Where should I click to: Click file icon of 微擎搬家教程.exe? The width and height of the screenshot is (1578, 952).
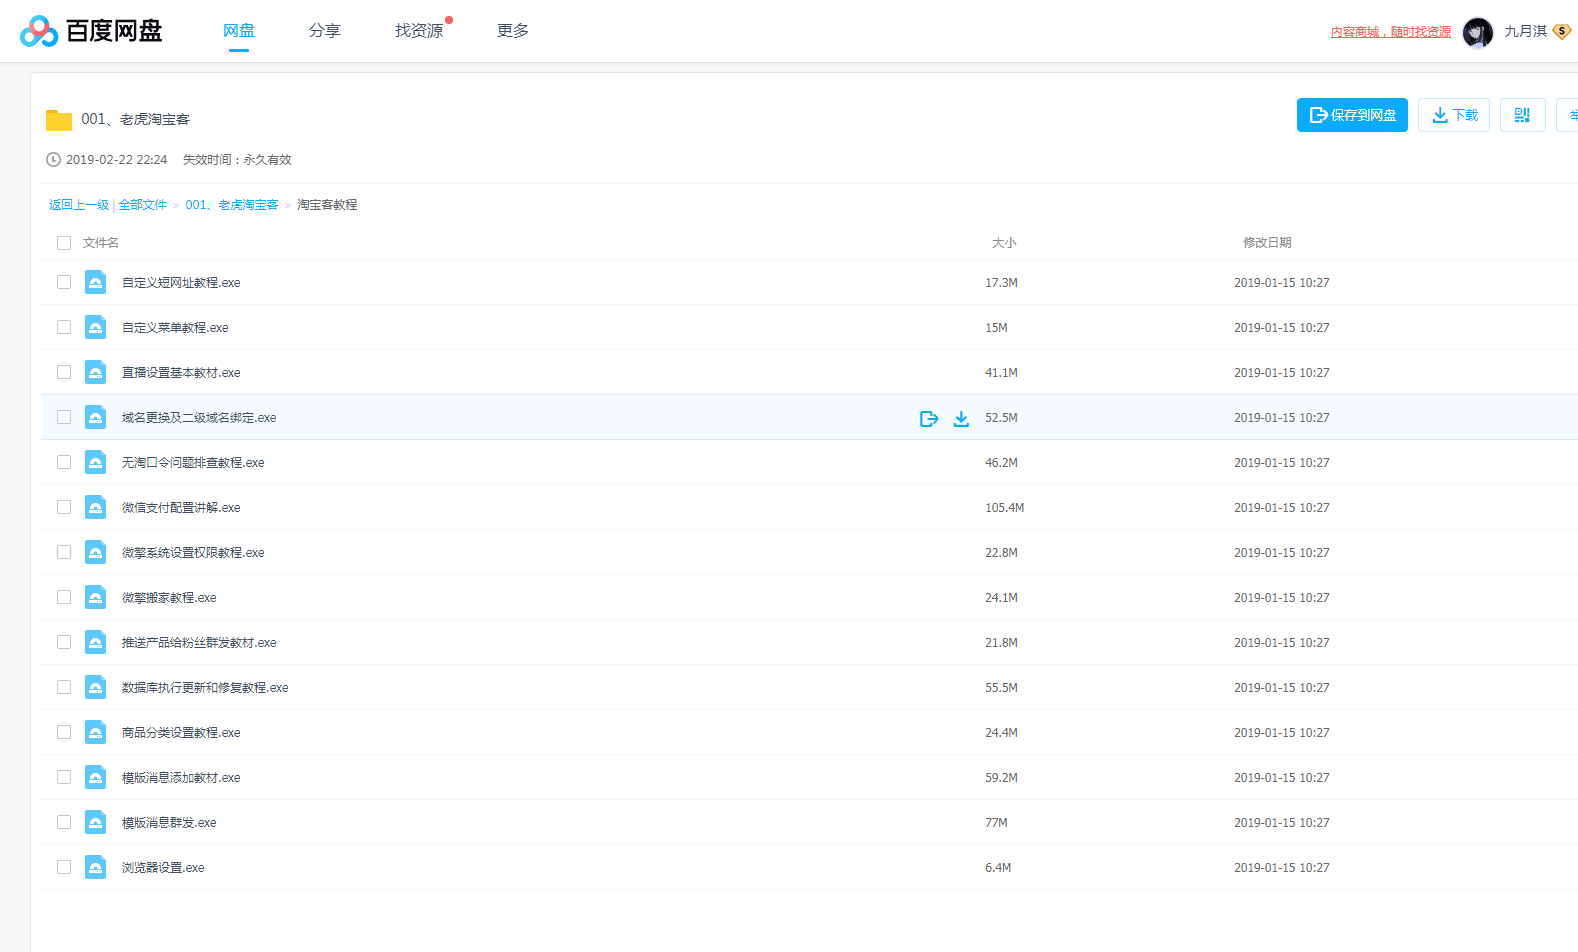click(95, 597)
